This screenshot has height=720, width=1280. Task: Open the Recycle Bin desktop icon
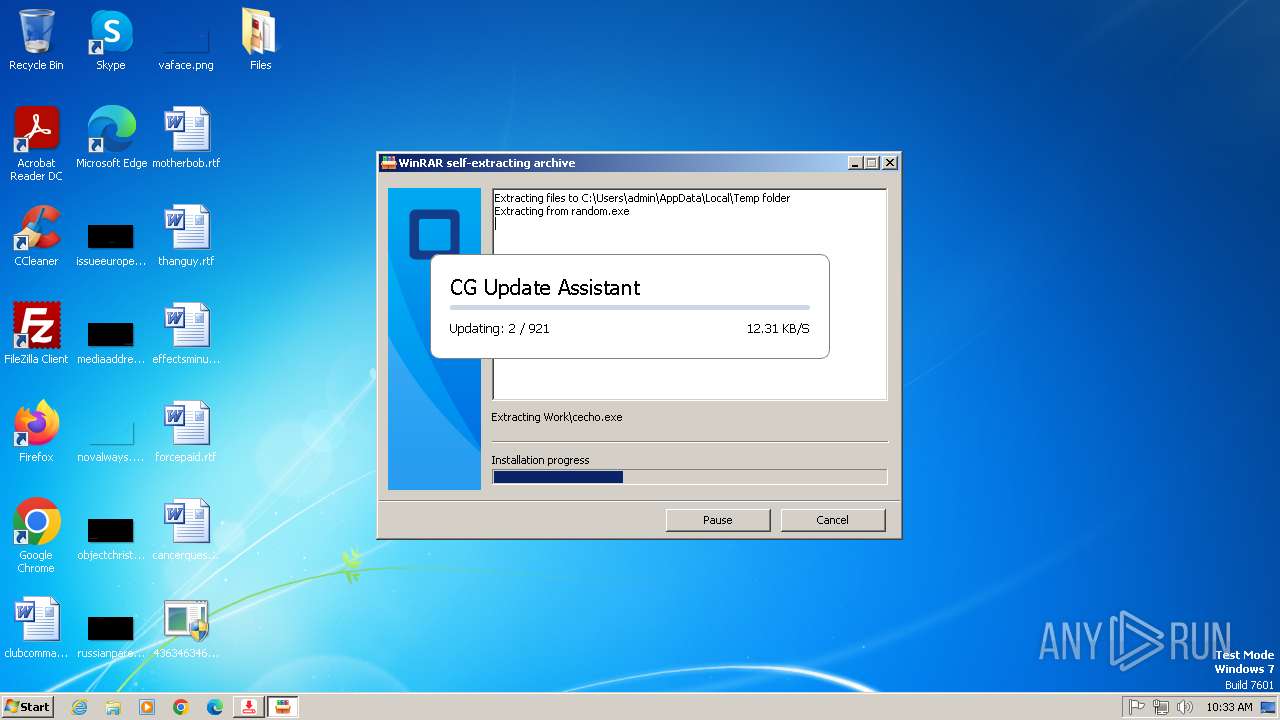pyautogui.click(x=36, y=40)
